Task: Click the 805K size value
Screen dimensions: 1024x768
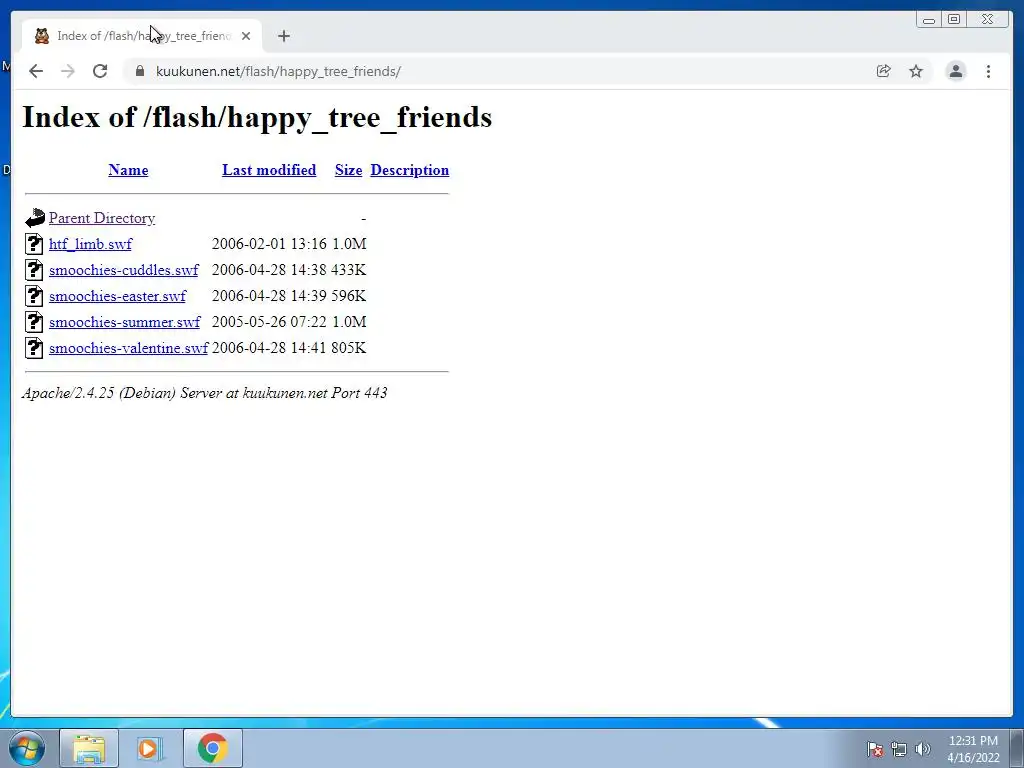Action: pos(349,348)
